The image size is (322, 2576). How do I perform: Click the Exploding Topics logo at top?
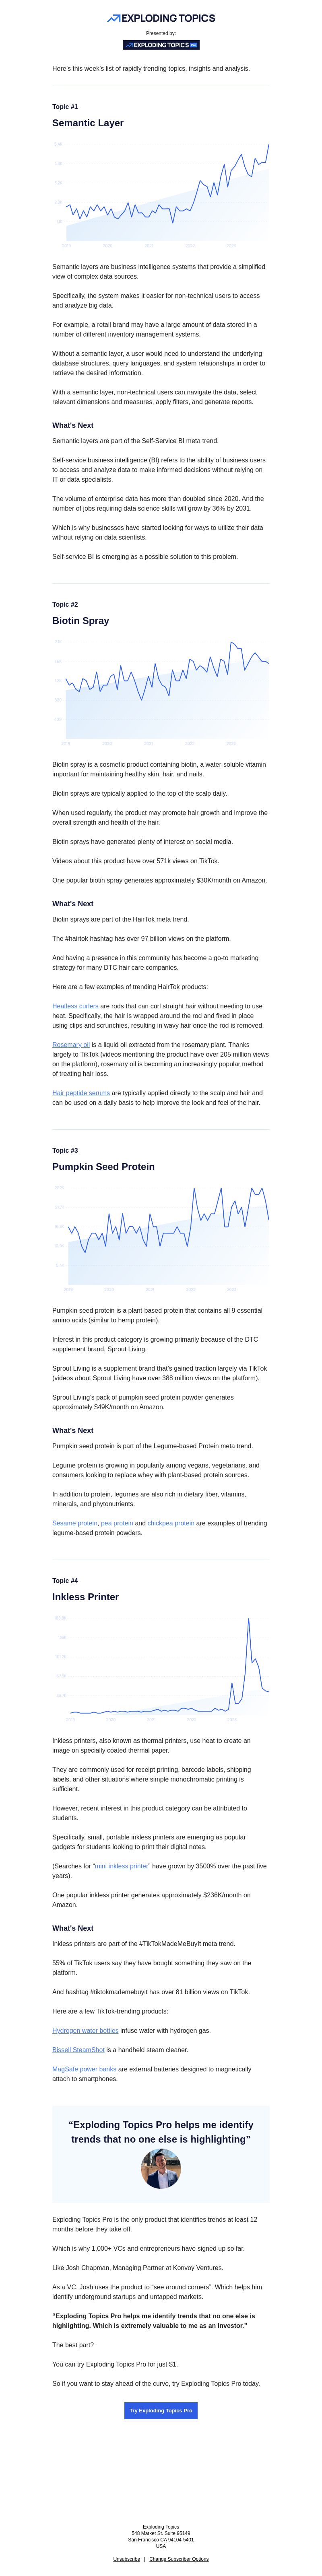[x=161, y=18]
